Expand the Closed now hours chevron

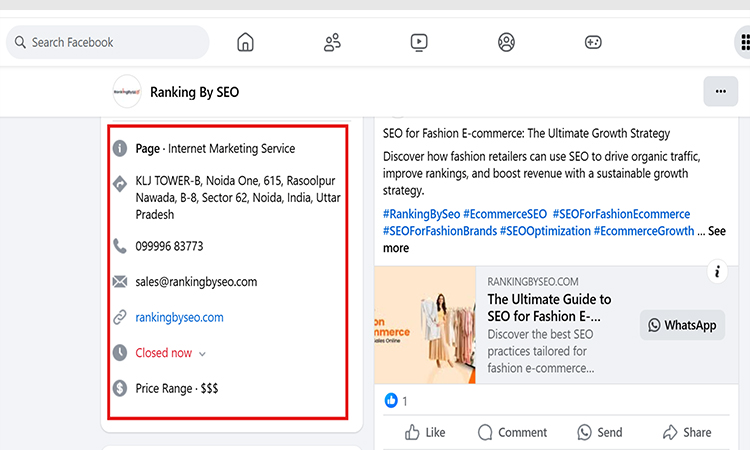point(202,354)
